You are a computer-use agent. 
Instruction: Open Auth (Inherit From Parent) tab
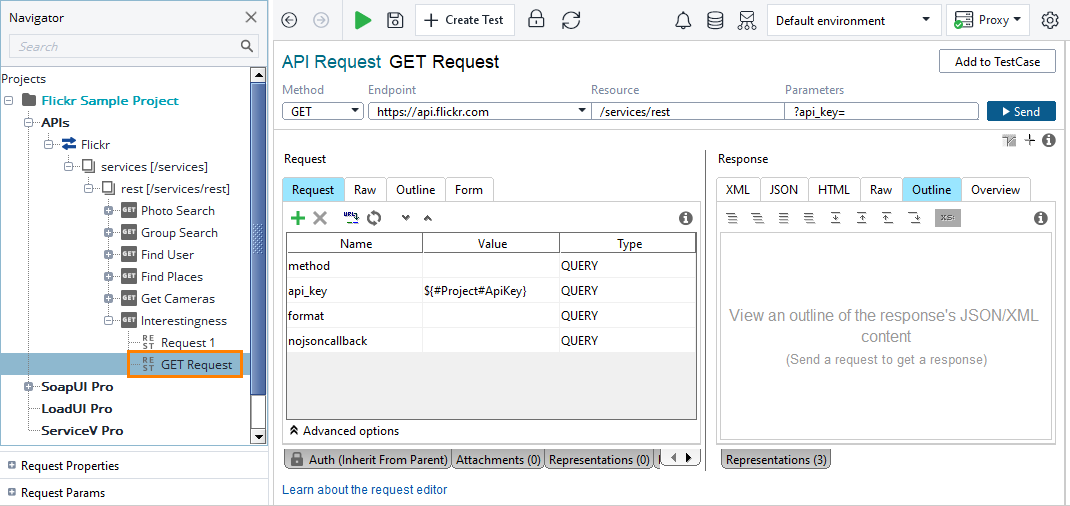[x=368, y=460]
